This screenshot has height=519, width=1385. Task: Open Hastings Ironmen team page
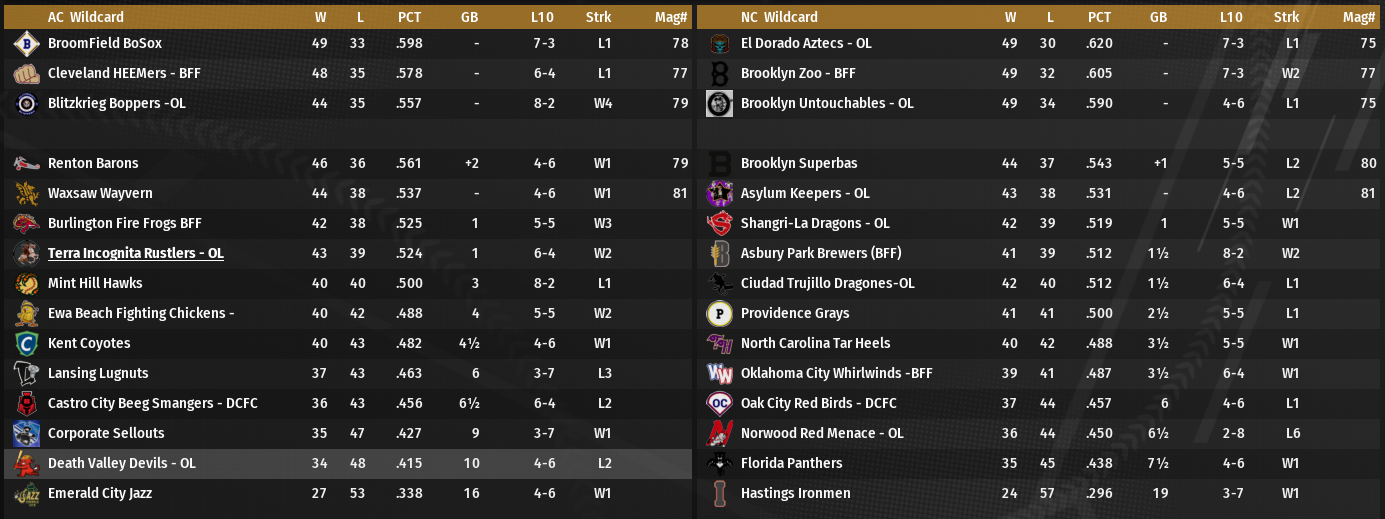click(795, 494)
